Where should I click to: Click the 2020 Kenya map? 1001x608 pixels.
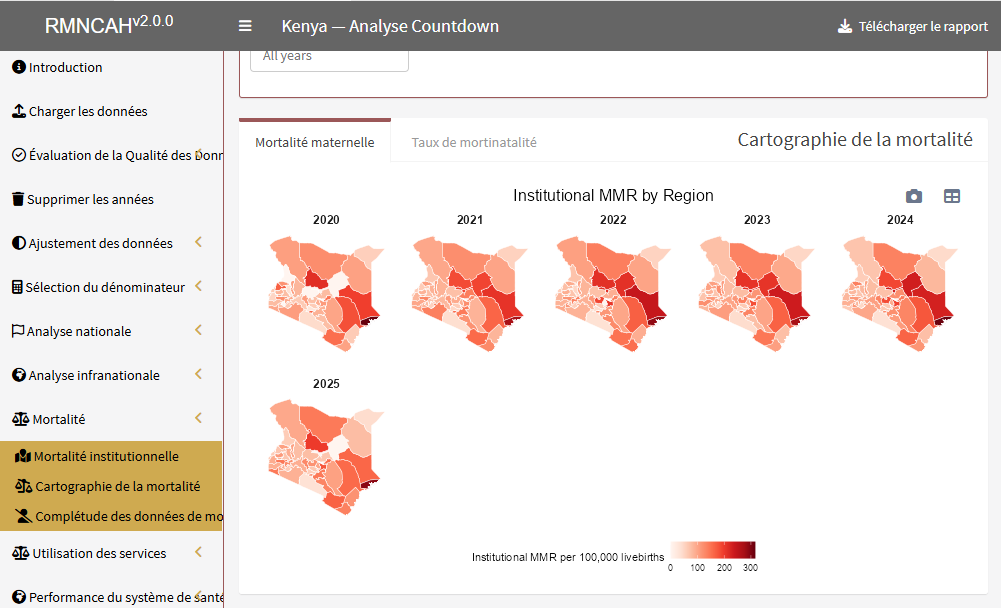click(326, 293)
